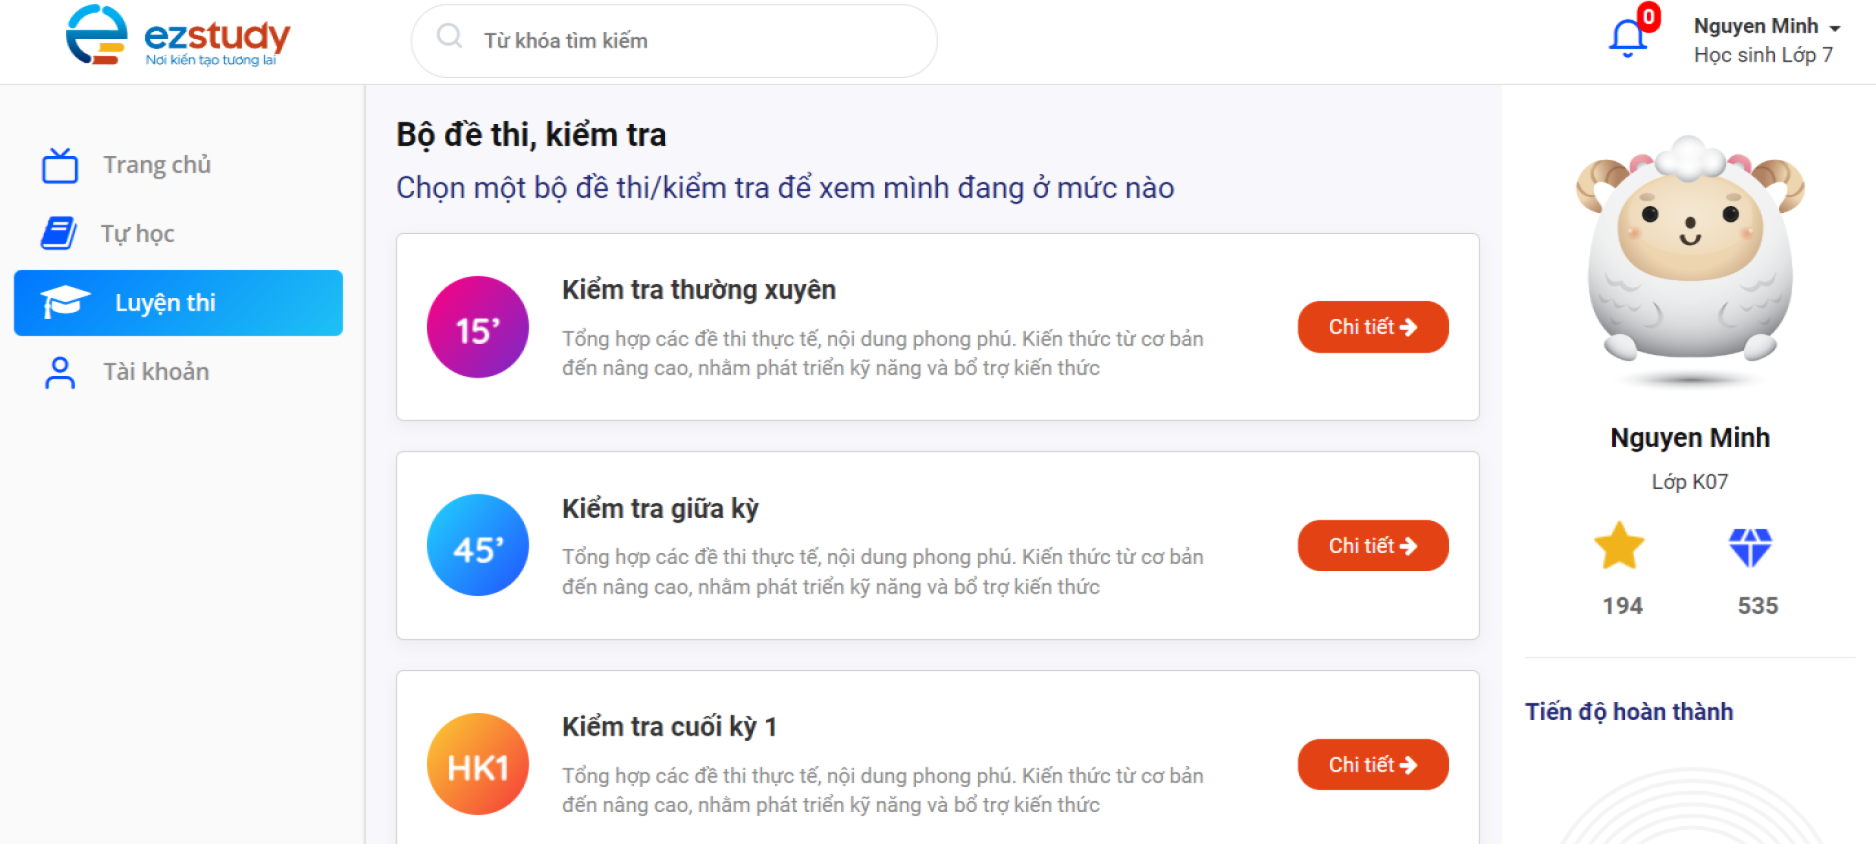Viewport: 1876px width, 844px height.
Task: Open the ezstudy logo
Action: 177,40
